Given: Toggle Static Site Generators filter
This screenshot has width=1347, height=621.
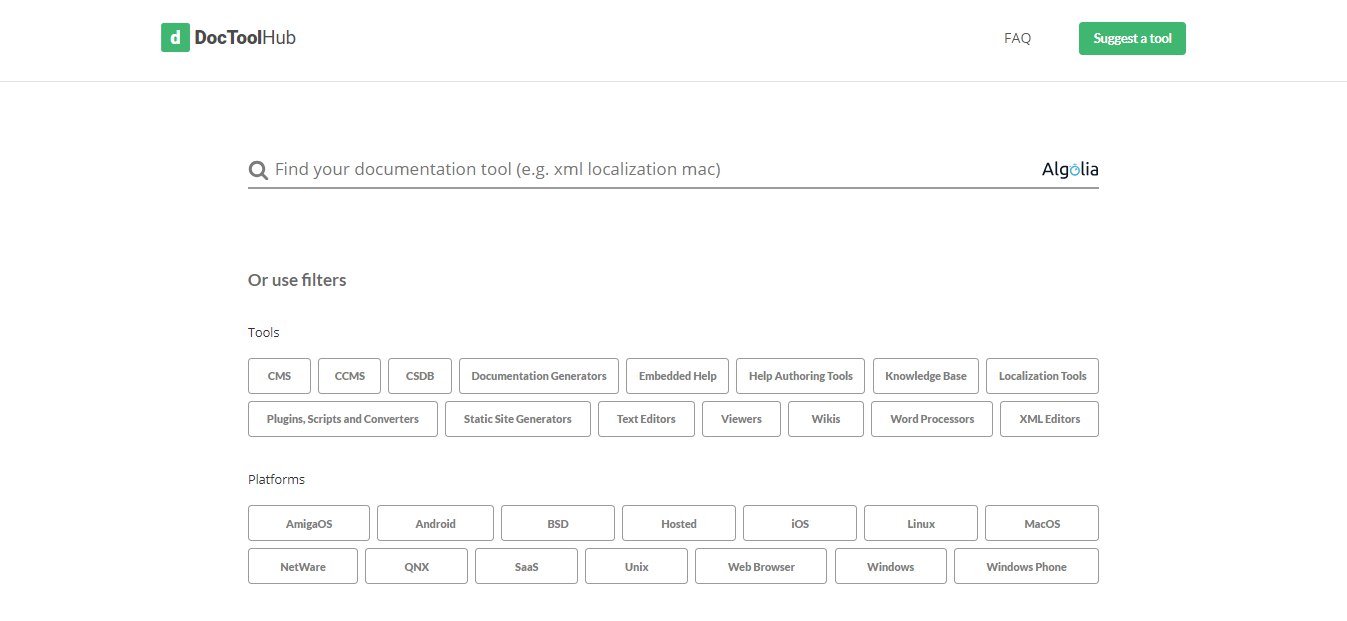Looking at the screenshot, I should point(517,419).
